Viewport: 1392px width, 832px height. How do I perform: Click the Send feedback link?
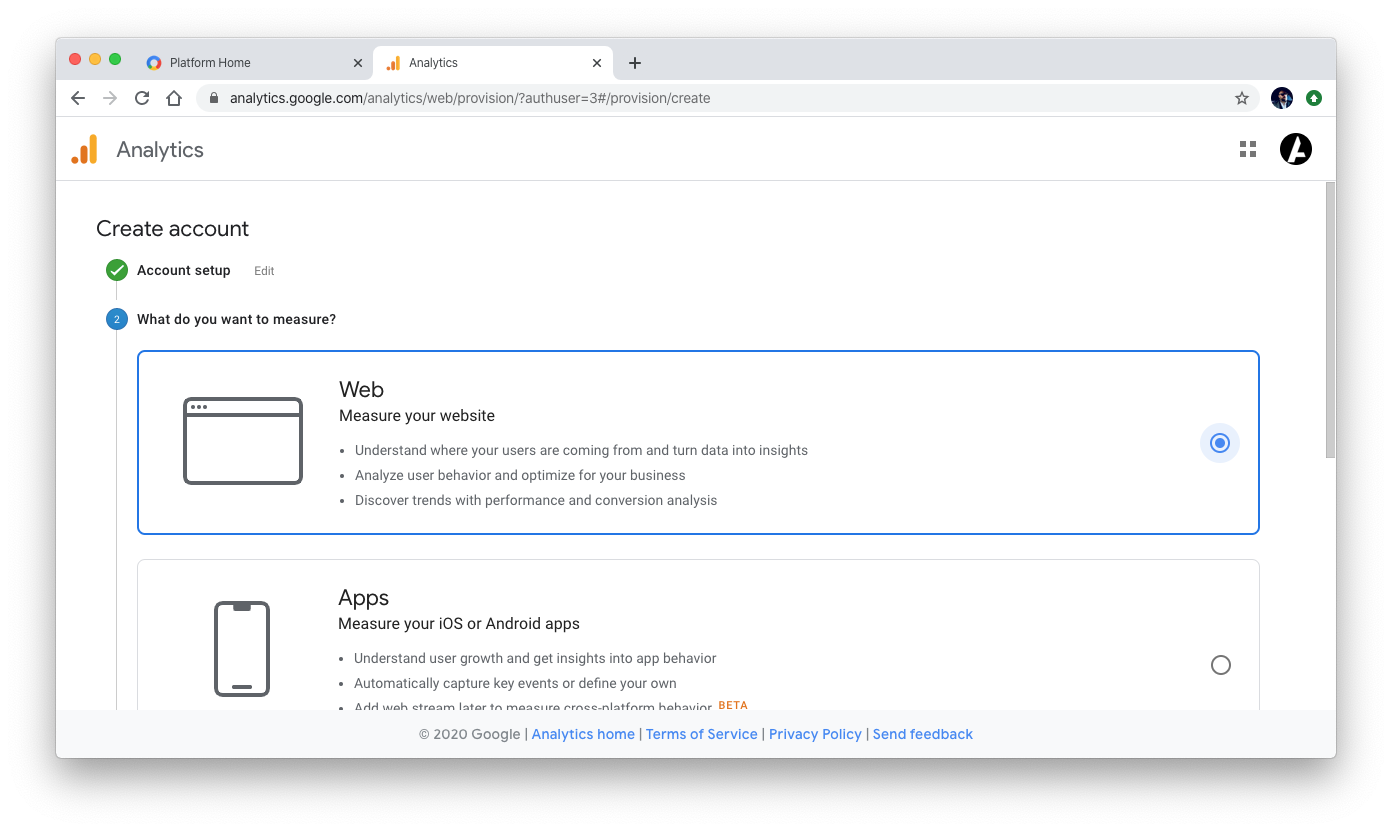(923, 734)
